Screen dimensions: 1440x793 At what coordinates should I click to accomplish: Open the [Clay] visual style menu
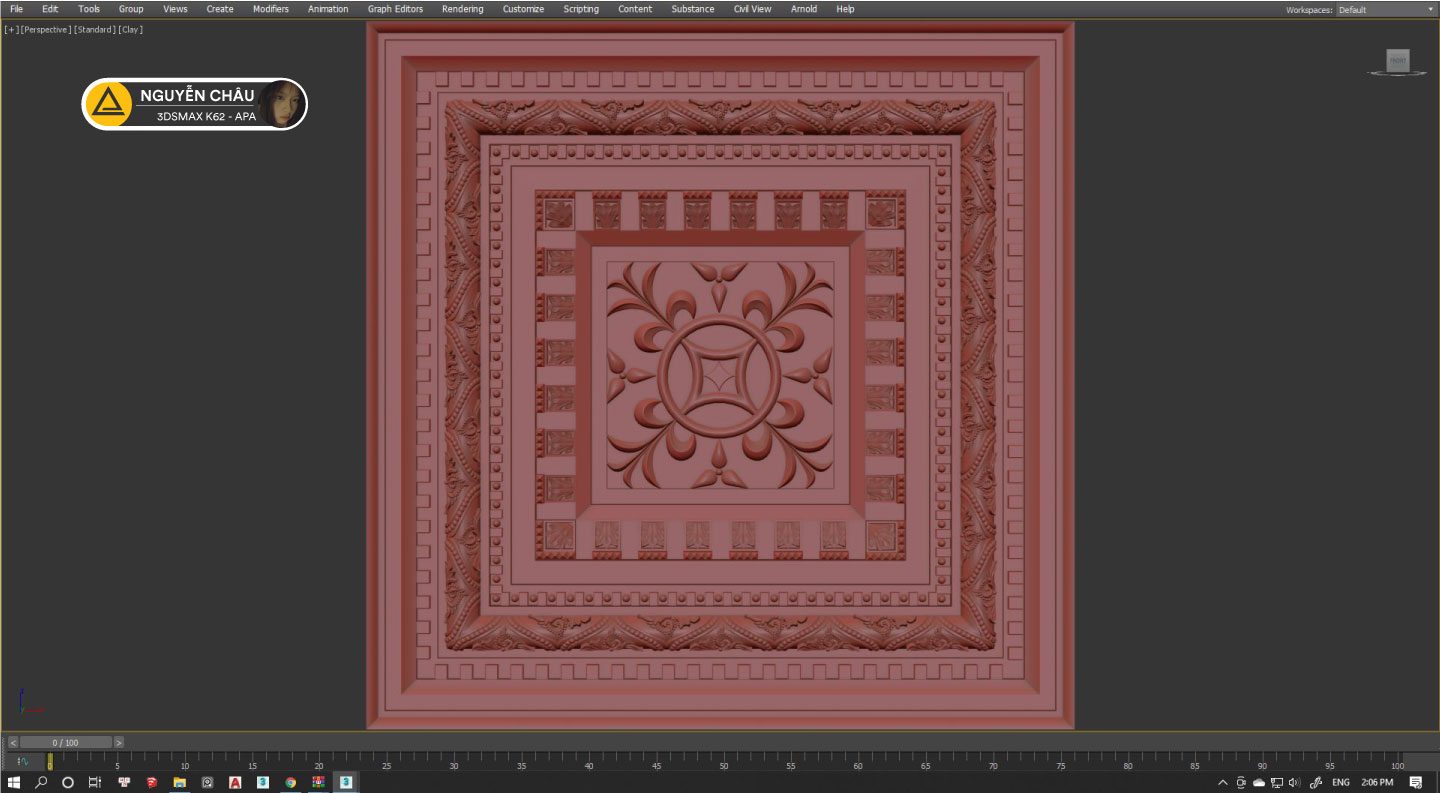click(x=130, y=30)
